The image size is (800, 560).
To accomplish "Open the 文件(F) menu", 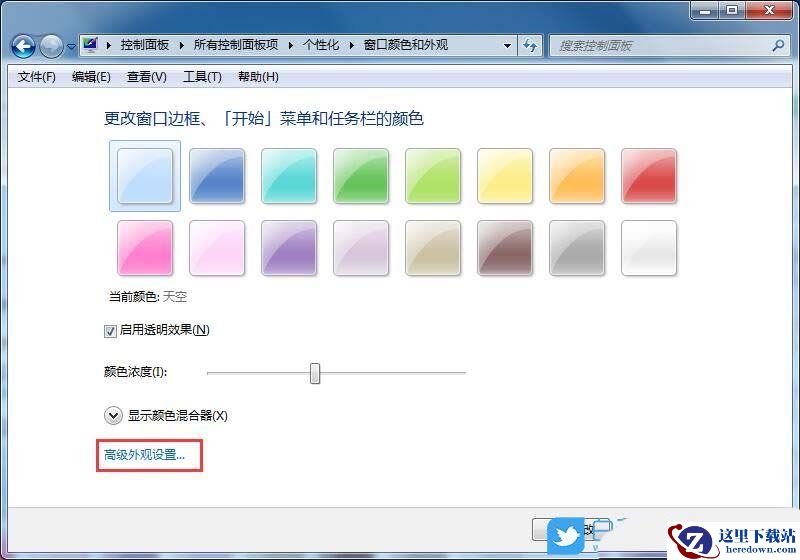I will click(37, 77).
